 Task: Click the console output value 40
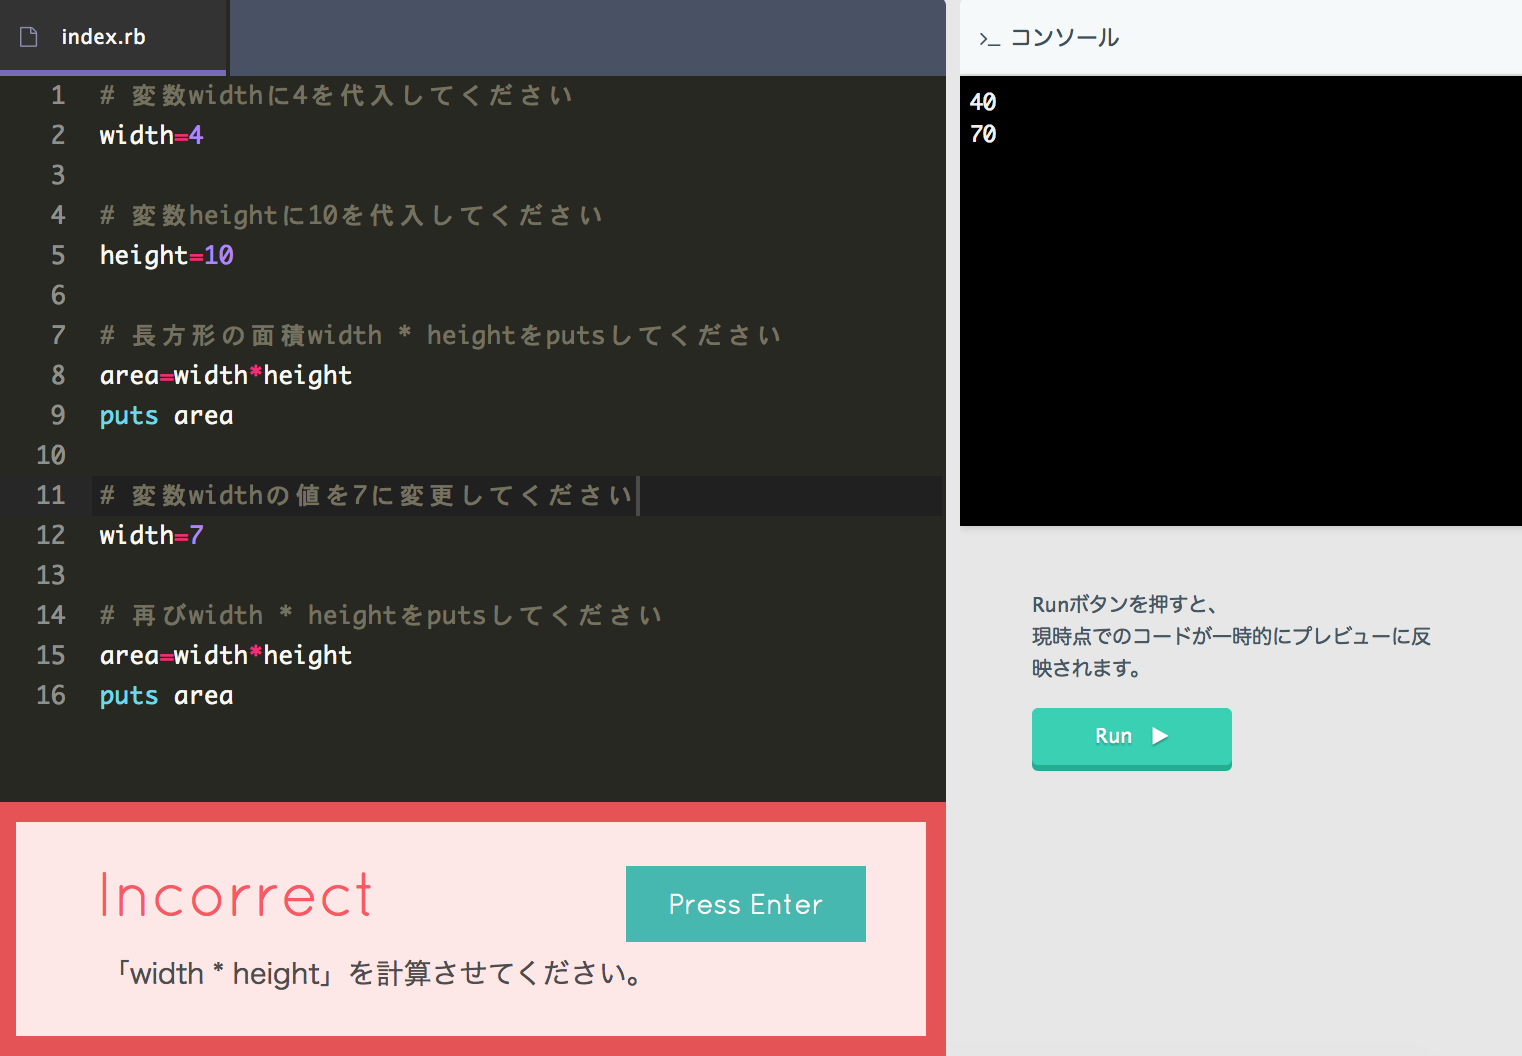983,102
